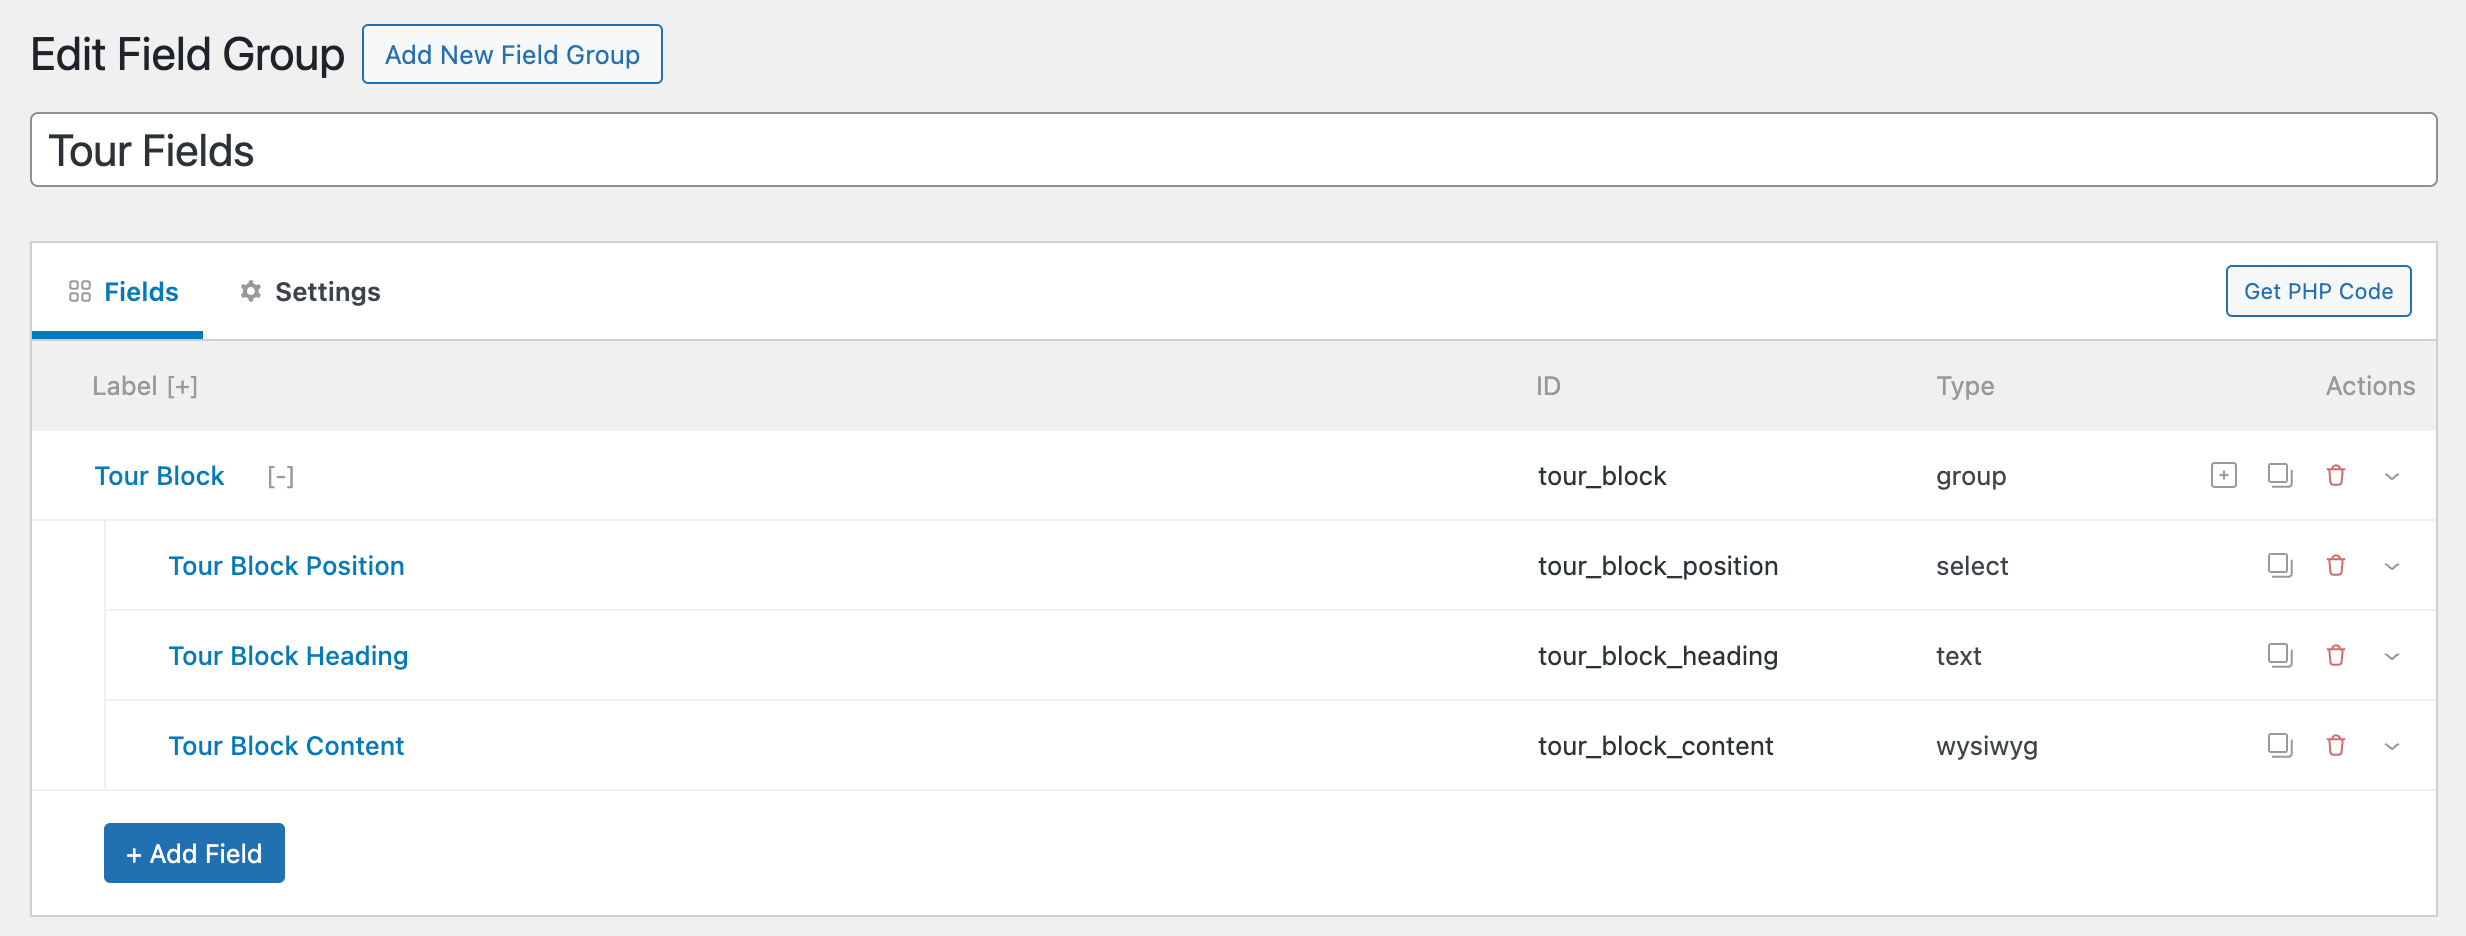Expand the Tour Block row settings chevron

(x=2391, y=476)
